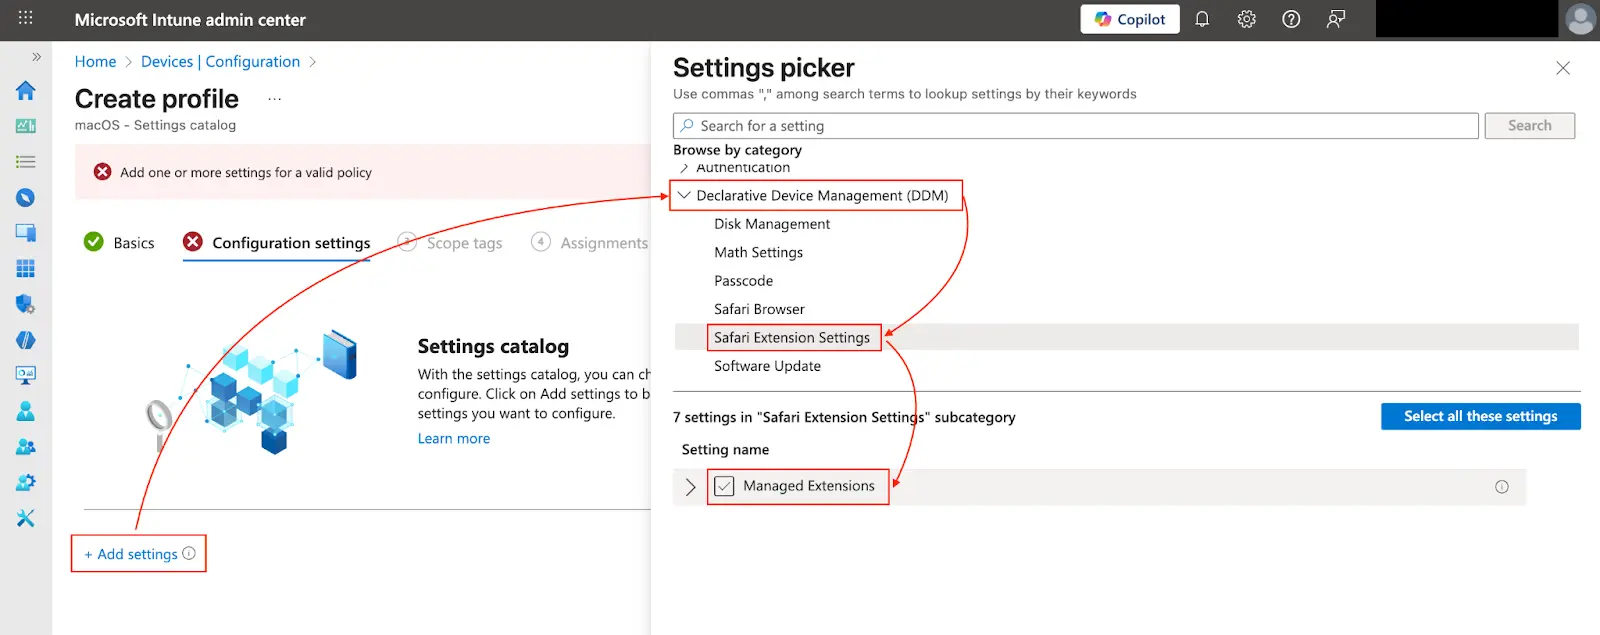Select Safari Extension Settings subcategory
Screen dimensions: 1600x635
tap(792, 338)
